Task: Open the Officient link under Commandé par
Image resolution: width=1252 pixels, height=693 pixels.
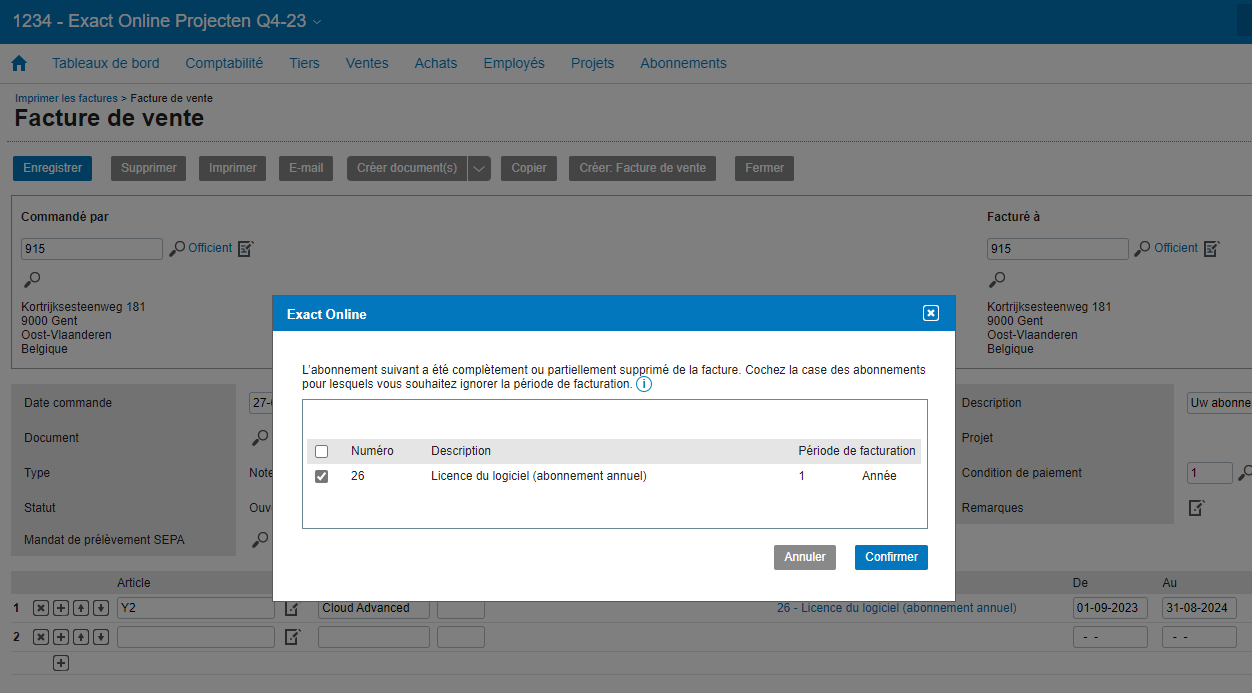Action: [210, 248]
